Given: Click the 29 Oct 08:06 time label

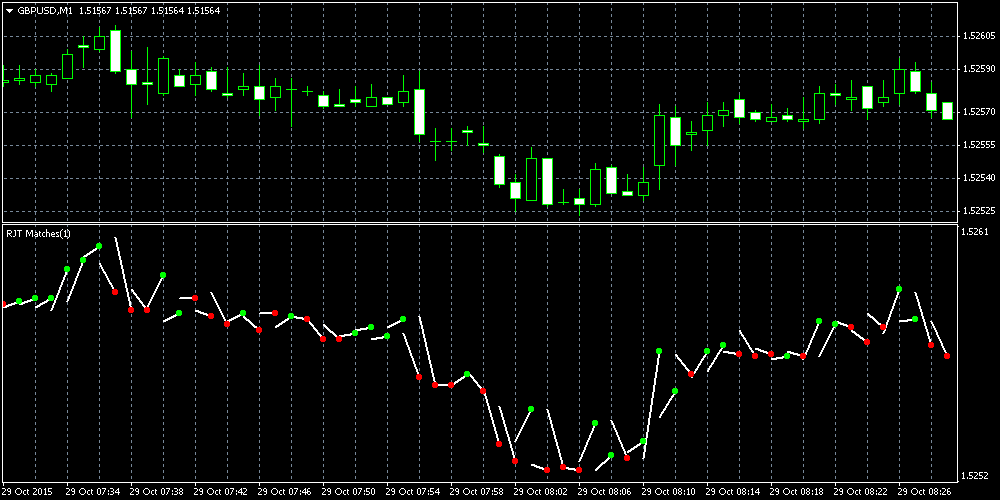Looking at the screenshot, I should click(x=607, y=492).
